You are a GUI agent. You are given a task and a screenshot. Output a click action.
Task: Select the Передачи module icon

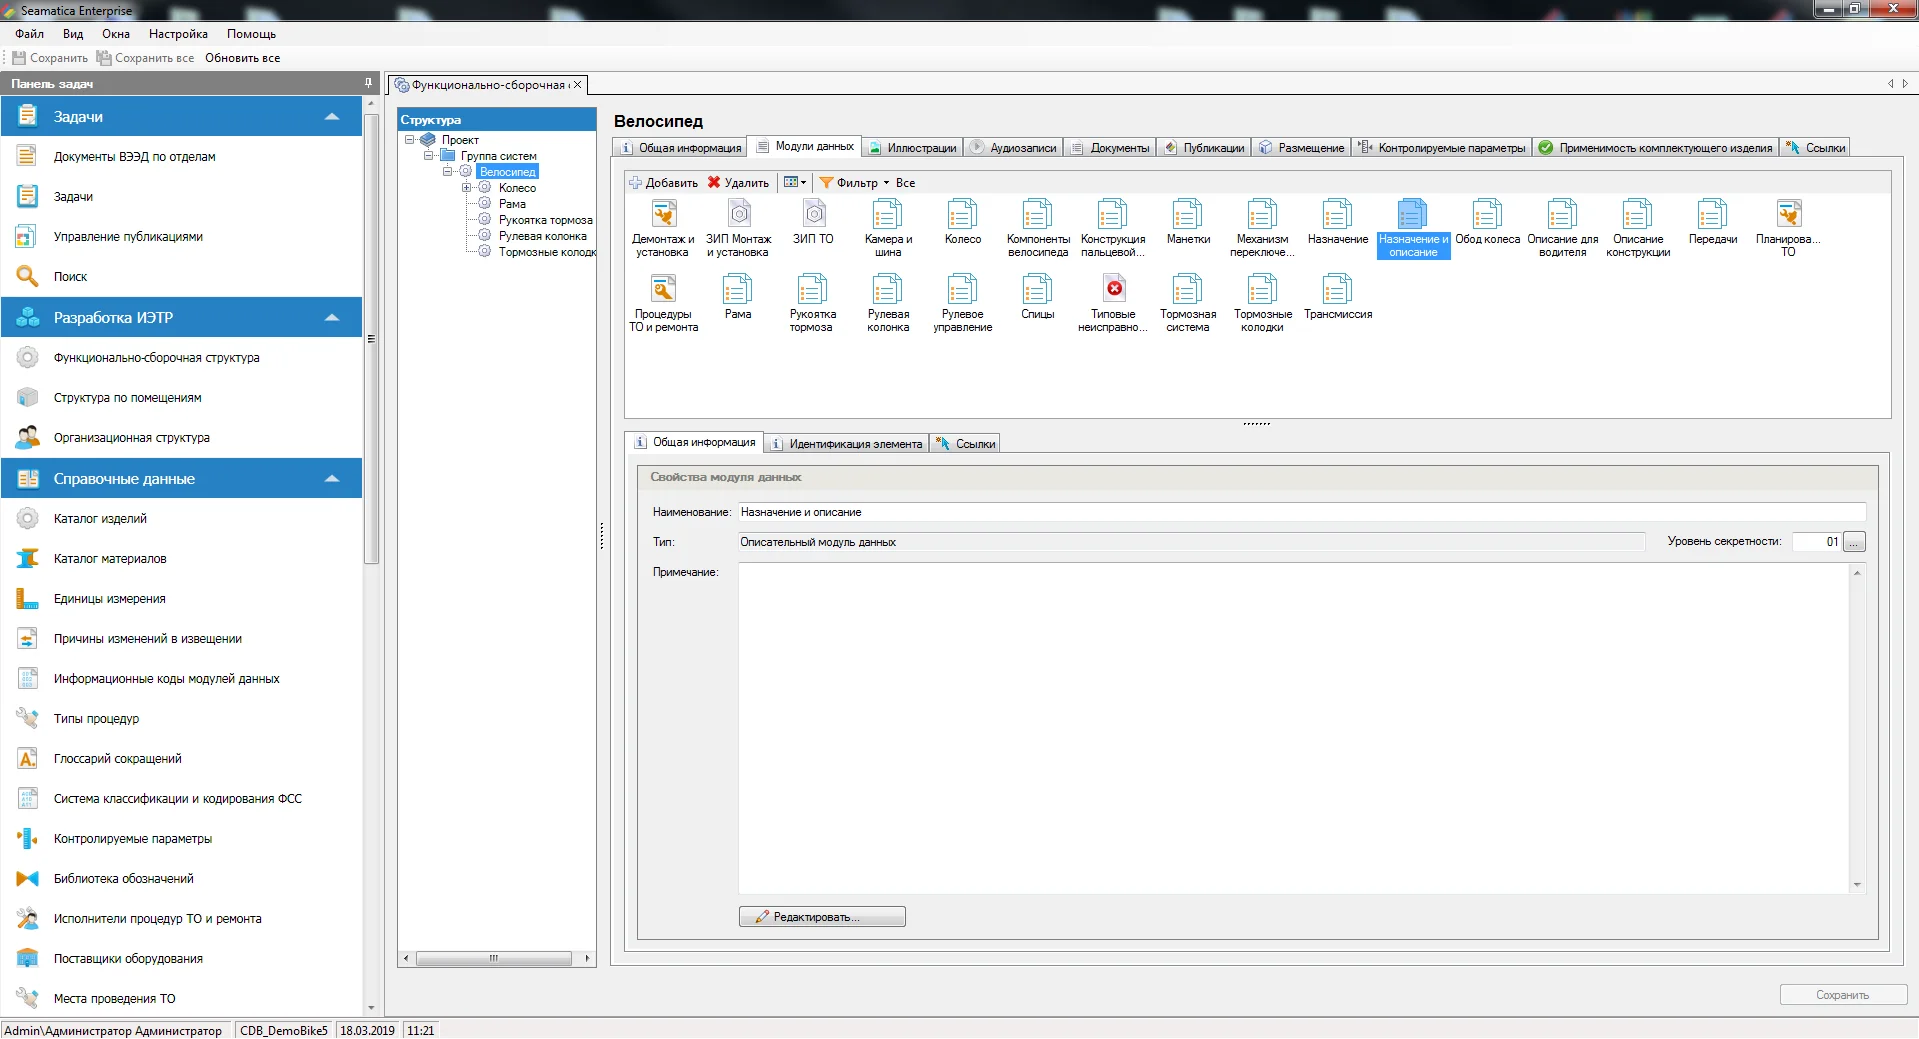(x=1713, y=222)
